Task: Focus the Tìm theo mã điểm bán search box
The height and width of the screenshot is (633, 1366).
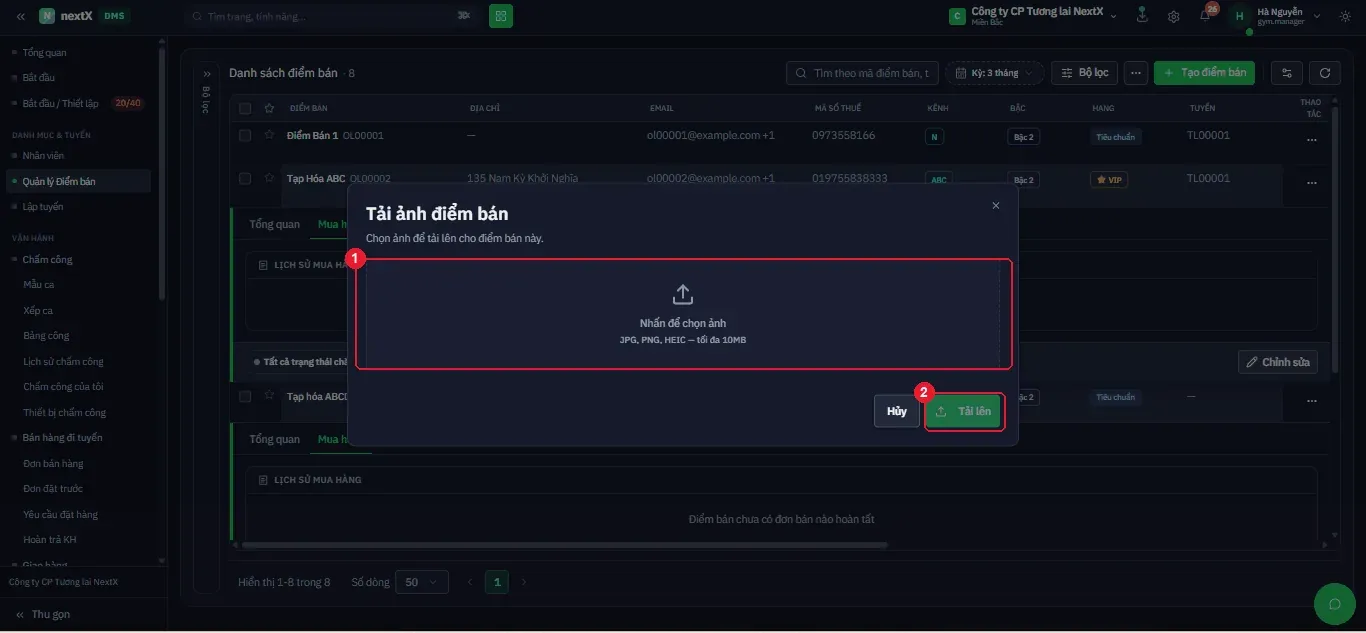Action: pos(863,73)
